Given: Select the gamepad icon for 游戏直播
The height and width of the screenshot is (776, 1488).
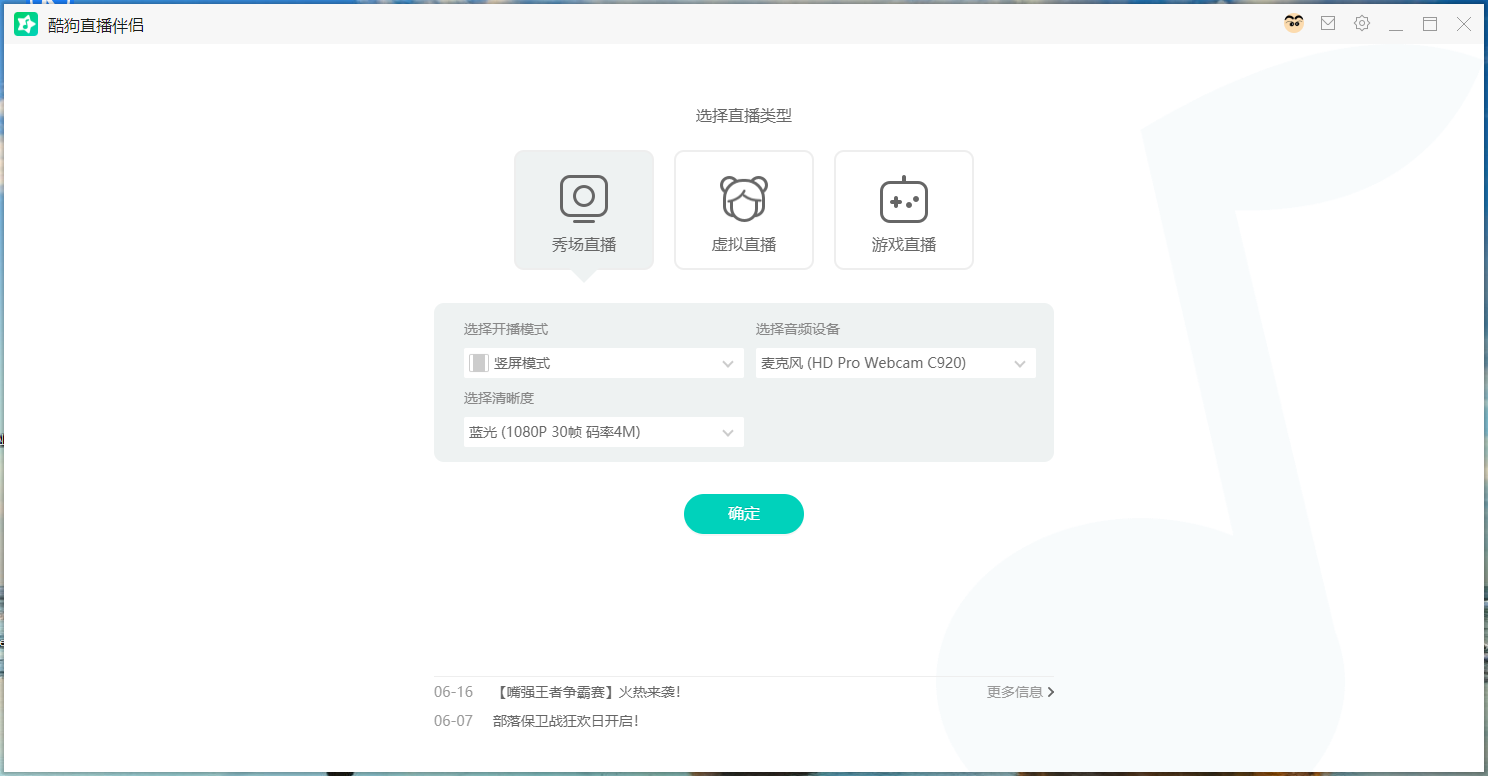Looking at the screenshot, I should tap(904, 201).
